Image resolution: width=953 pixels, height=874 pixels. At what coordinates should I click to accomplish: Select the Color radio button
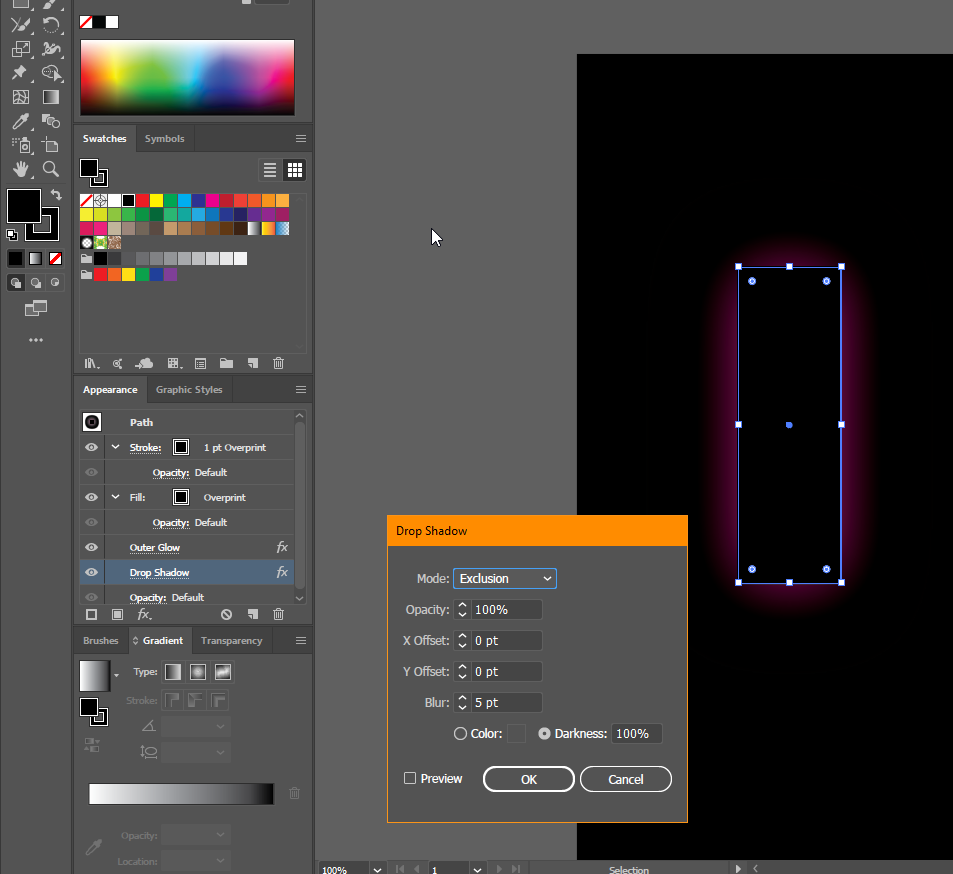(x=460, y=734)
